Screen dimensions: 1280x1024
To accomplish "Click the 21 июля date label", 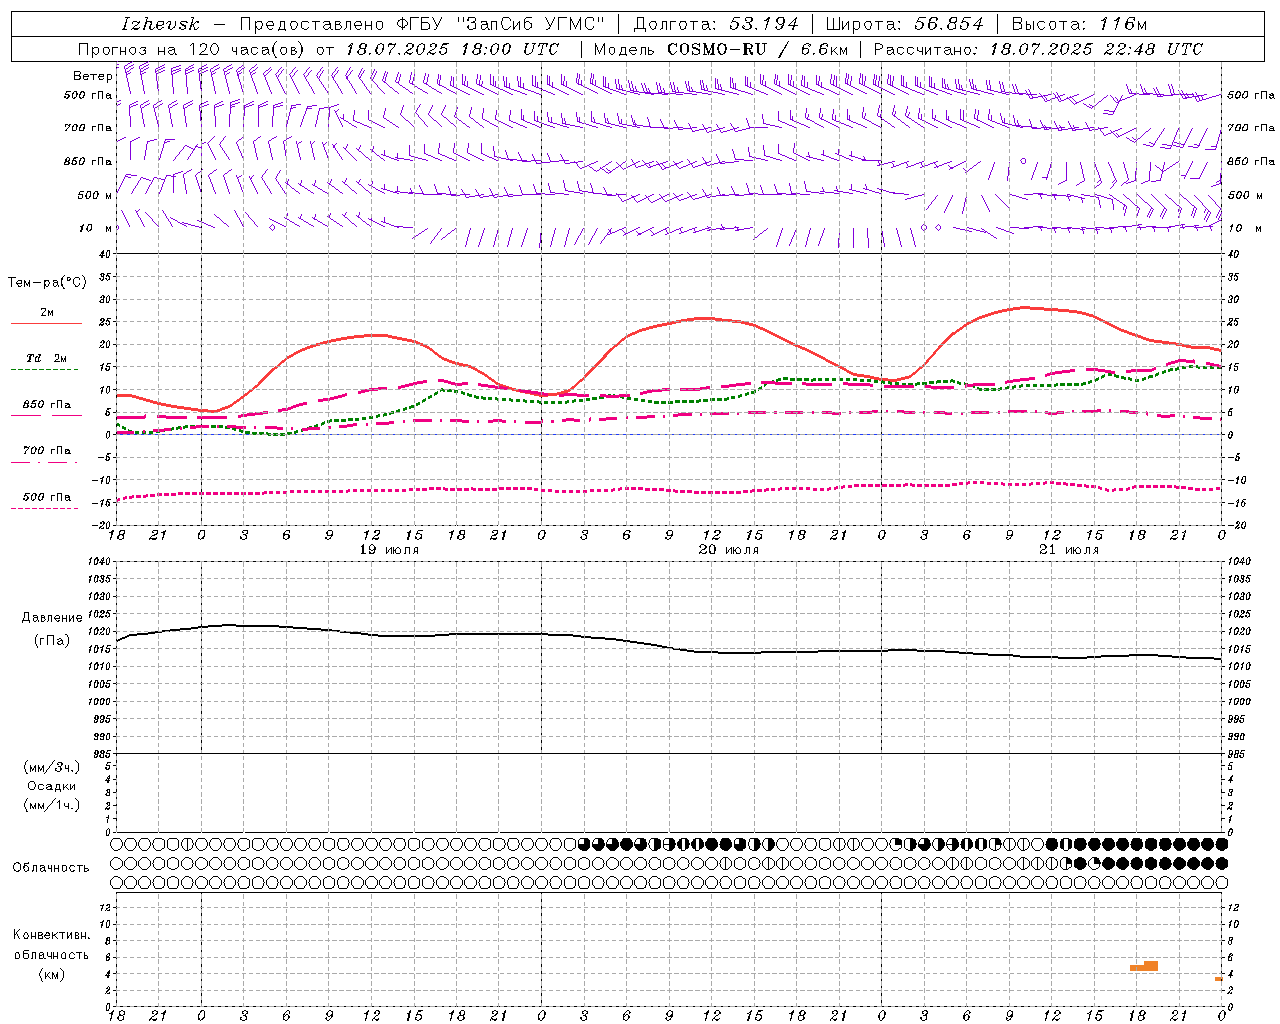I will (1067, 550).
